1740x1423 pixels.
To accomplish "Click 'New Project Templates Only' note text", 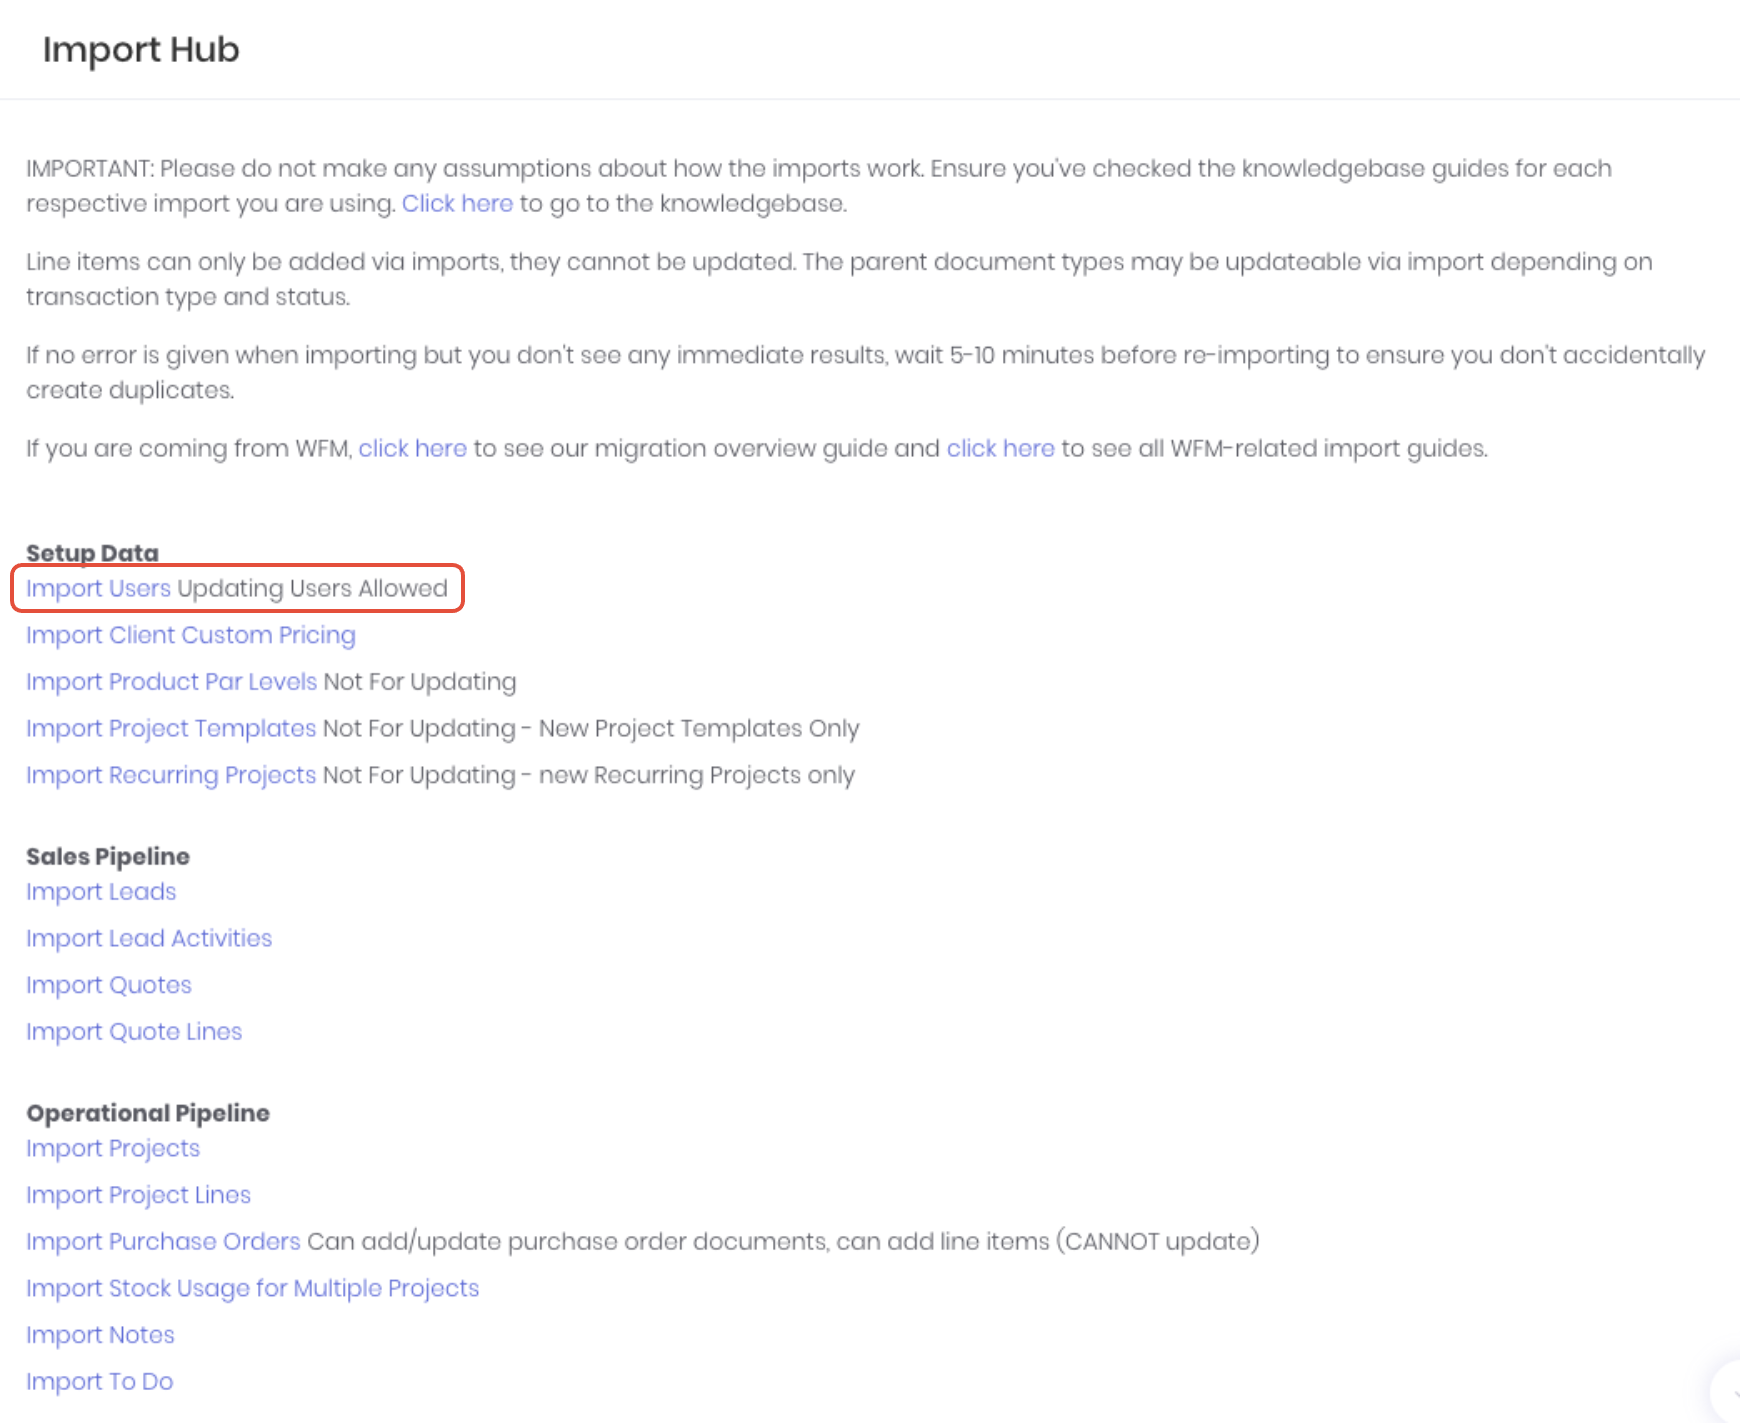I will tap(699, 729).
